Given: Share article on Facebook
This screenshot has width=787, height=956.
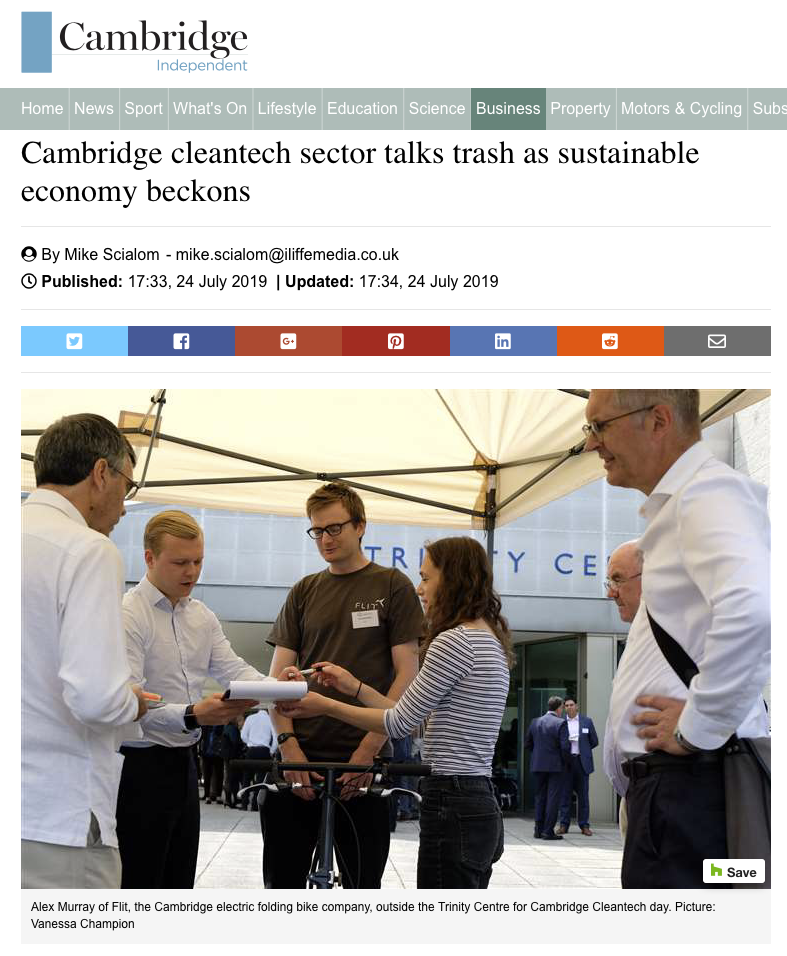Looking at the screenshot, I should (x=182, y=341).
